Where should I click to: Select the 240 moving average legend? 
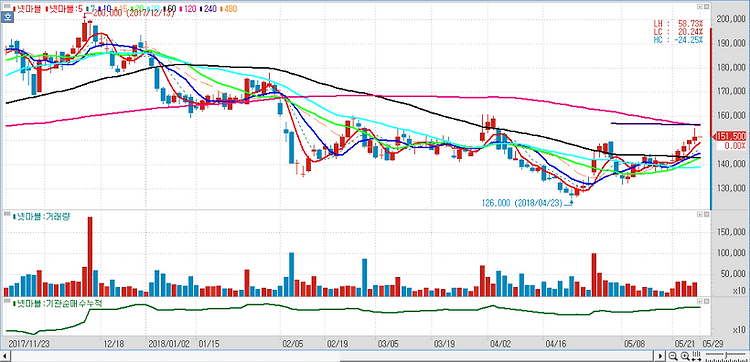[209, 9]
